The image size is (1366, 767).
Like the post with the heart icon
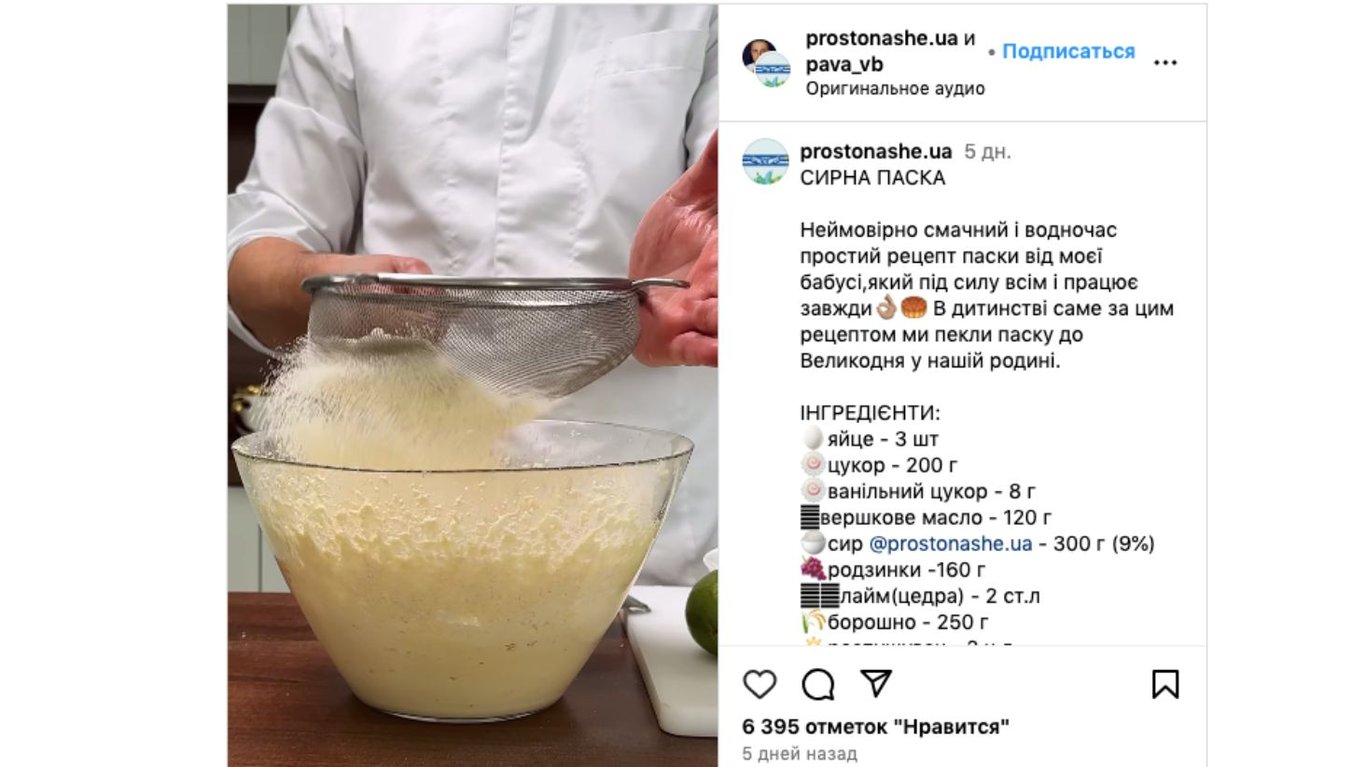[760, 684]
